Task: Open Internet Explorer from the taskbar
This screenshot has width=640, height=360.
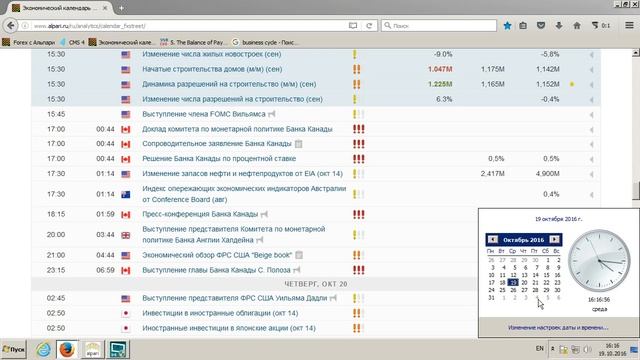Action: (43, 349)
